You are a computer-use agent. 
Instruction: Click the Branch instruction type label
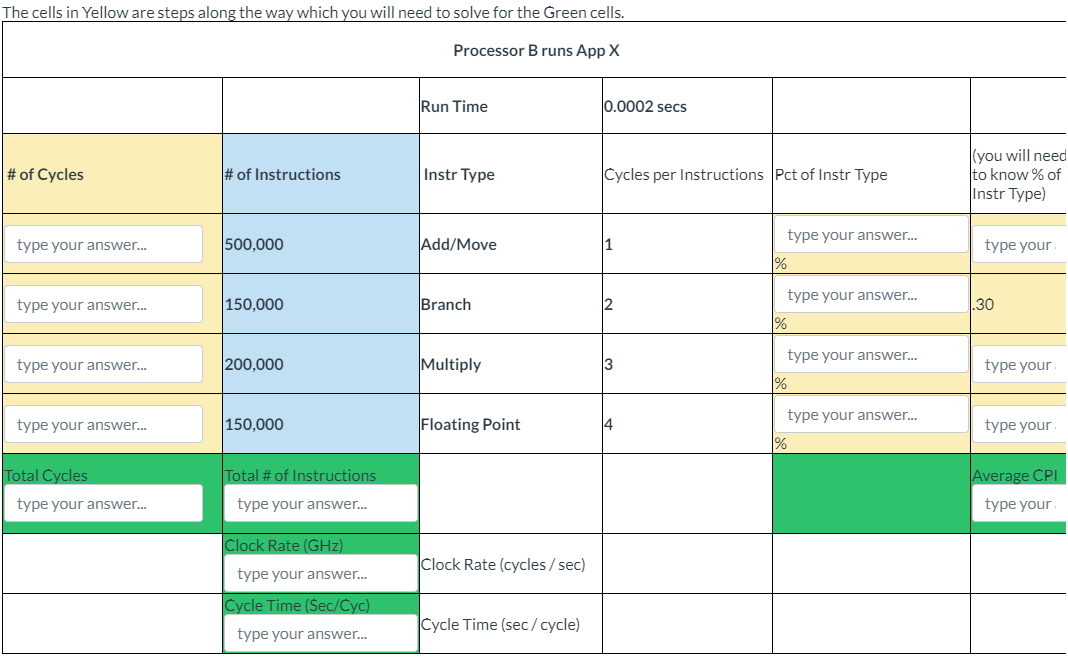446,304
